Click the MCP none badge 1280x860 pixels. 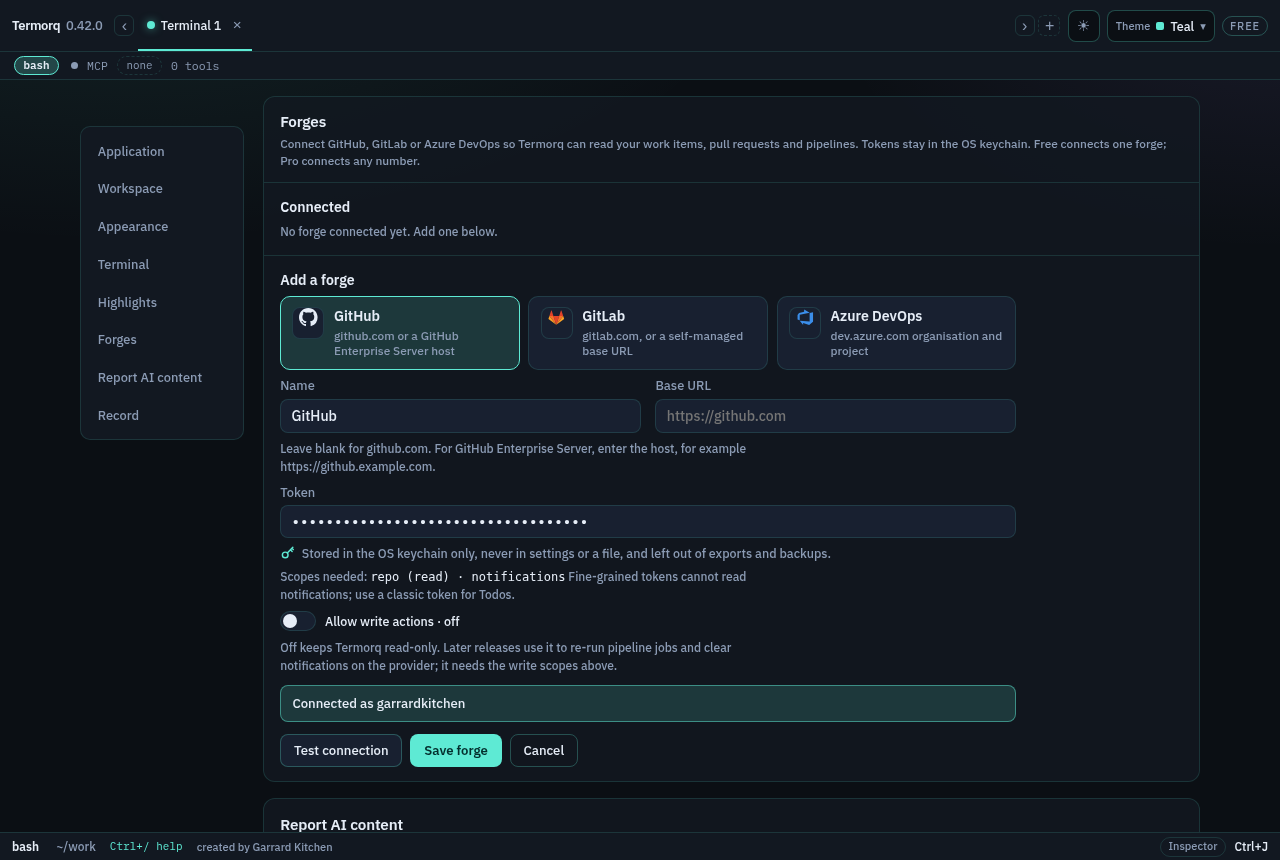point(139,65)
